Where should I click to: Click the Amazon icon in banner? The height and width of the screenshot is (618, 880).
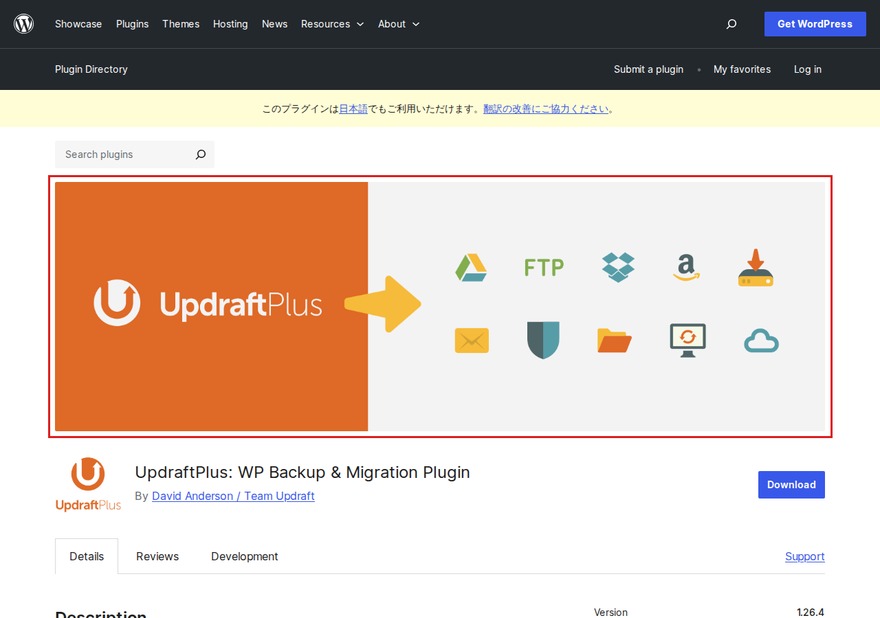[x=686, y=267]
